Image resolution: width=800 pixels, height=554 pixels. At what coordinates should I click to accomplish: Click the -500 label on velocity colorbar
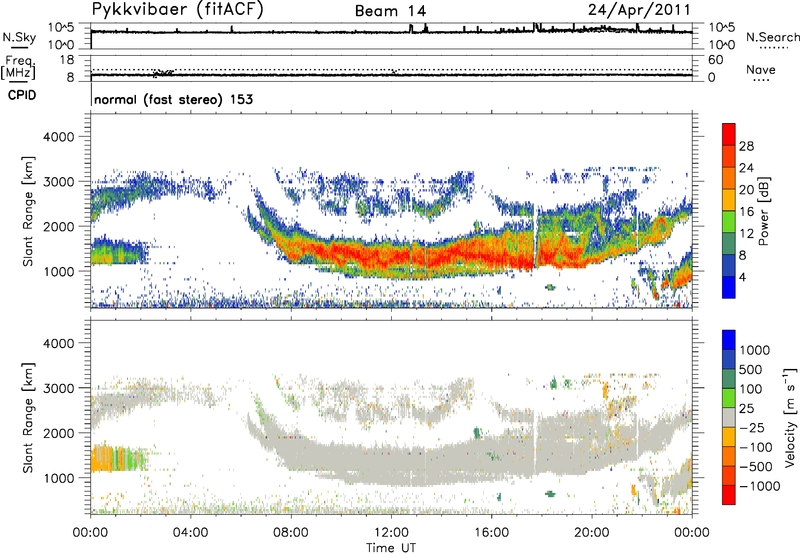[x=755, y=467]
